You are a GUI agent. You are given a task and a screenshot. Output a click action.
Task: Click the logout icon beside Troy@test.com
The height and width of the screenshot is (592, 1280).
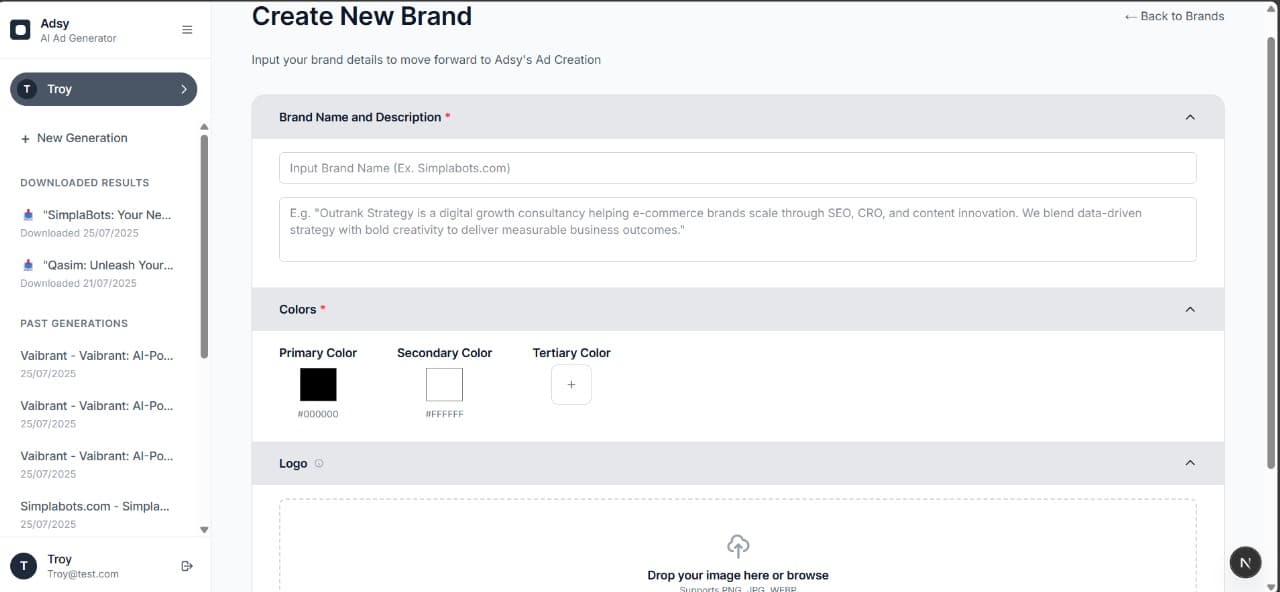point(187,566)
